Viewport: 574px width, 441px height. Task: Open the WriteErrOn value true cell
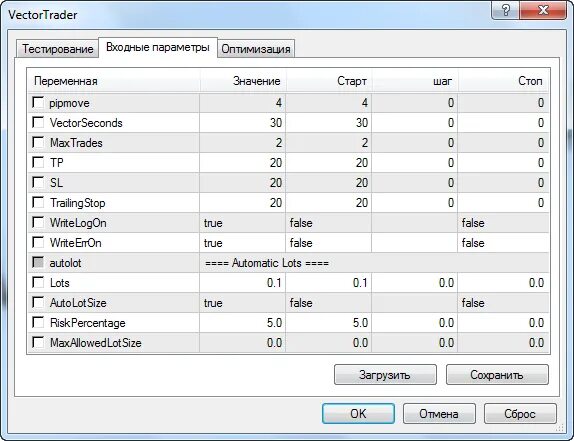243,243
